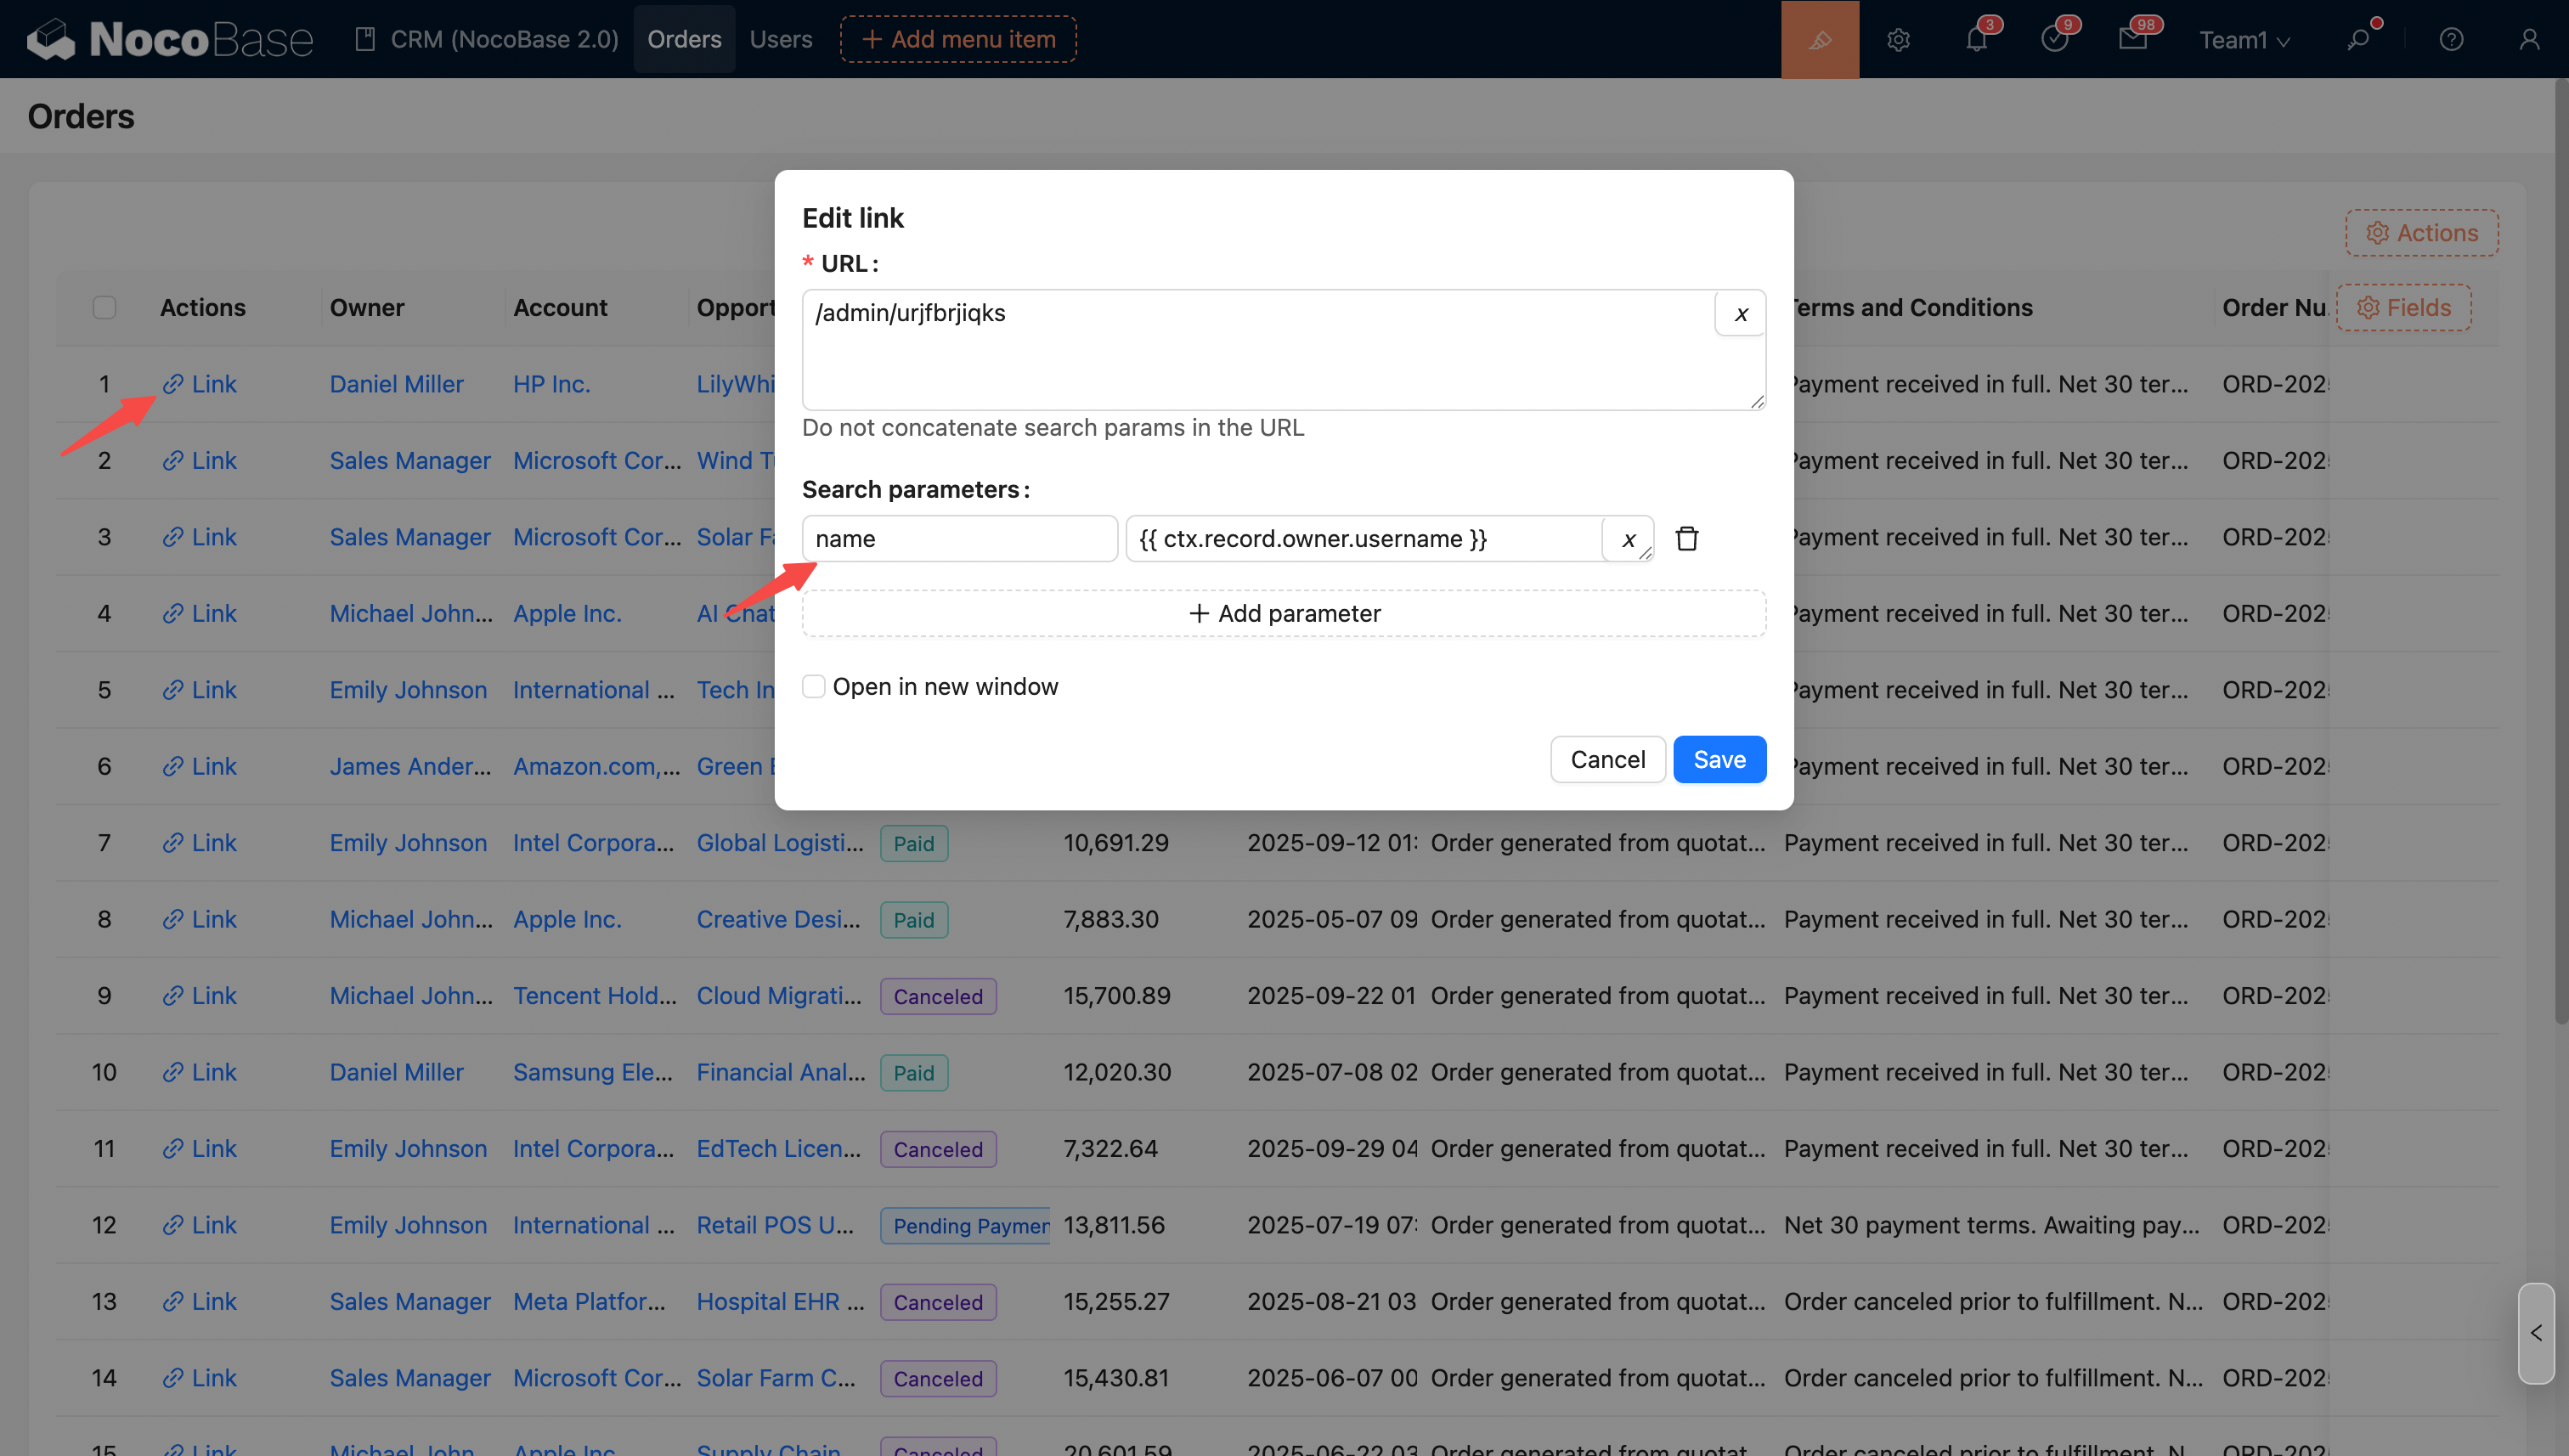Switch to the Users menu tab
This screenshot has height=1456, width=2569.
click(x=780, y=39)
